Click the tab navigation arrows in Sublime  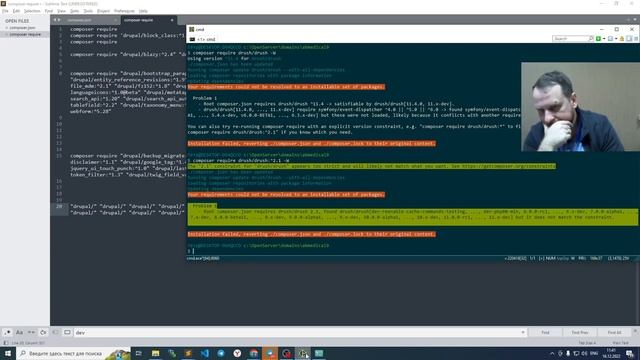point(57,20)
